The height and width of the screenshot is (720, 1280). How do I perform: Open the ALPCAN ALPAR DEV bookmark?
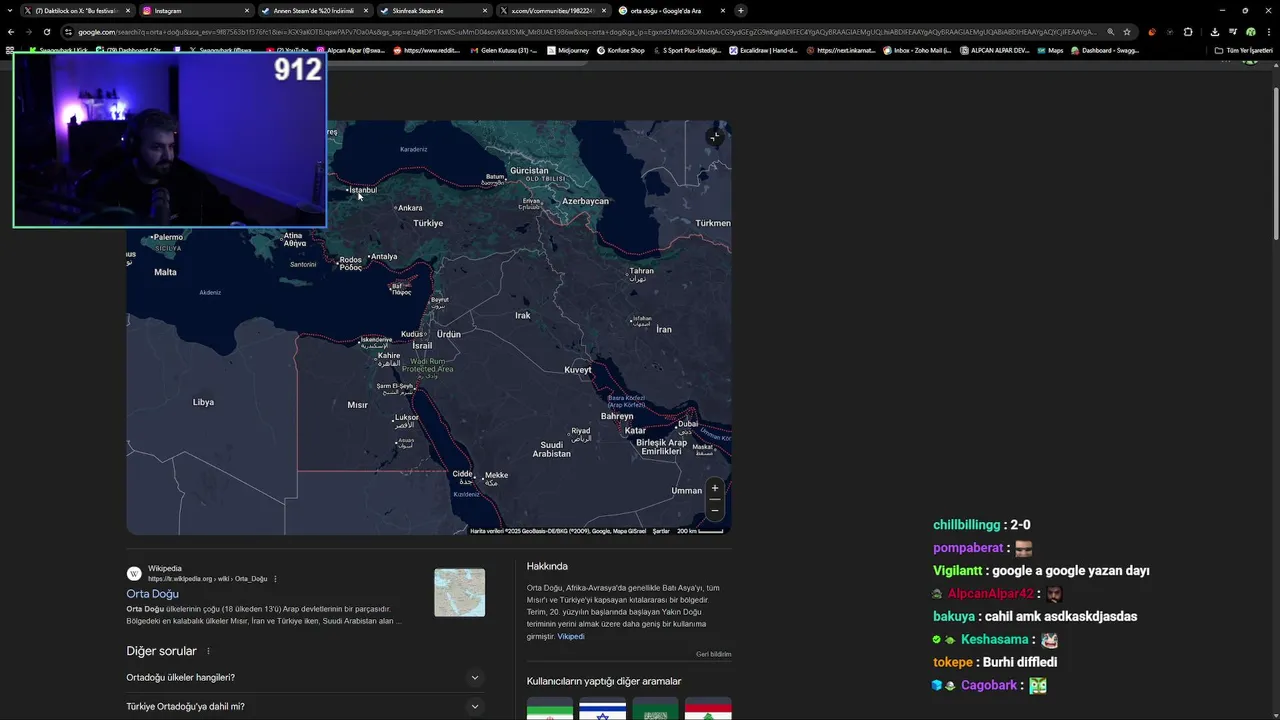point(994,50)
